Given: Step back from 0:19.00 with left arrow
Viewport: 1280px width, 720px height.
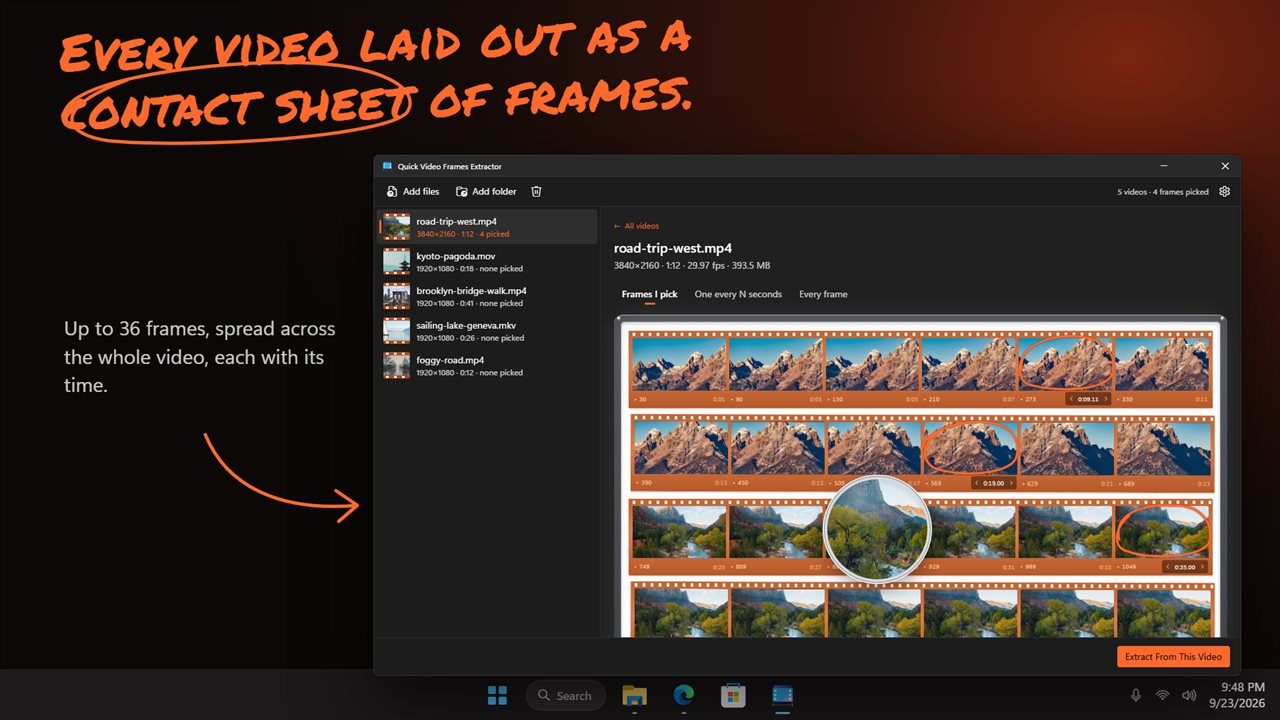Looking at the screenshot, I should 976,483.
